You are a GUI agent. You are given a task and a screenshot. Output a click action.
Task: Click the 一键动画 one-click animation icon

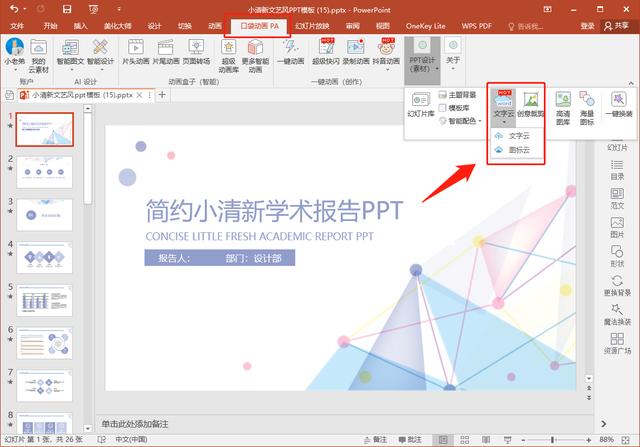coord(291,52)
